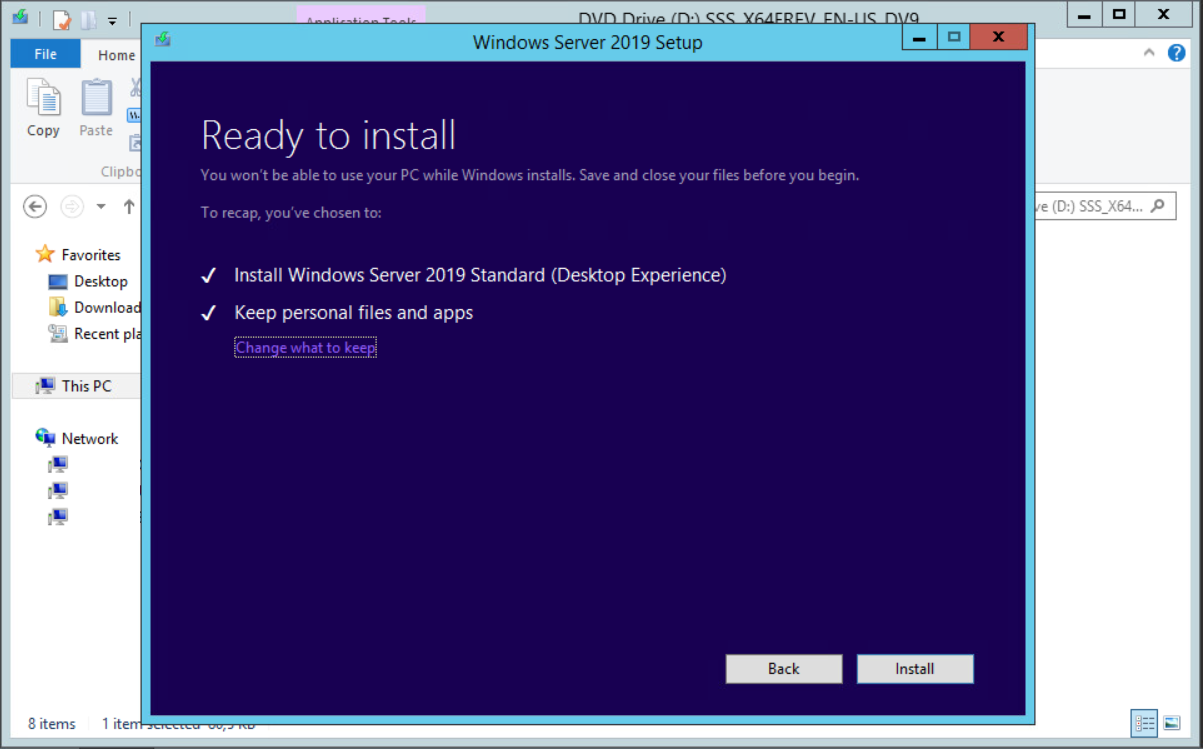Open the recent locations dropdown arrow

click(101, 207)
